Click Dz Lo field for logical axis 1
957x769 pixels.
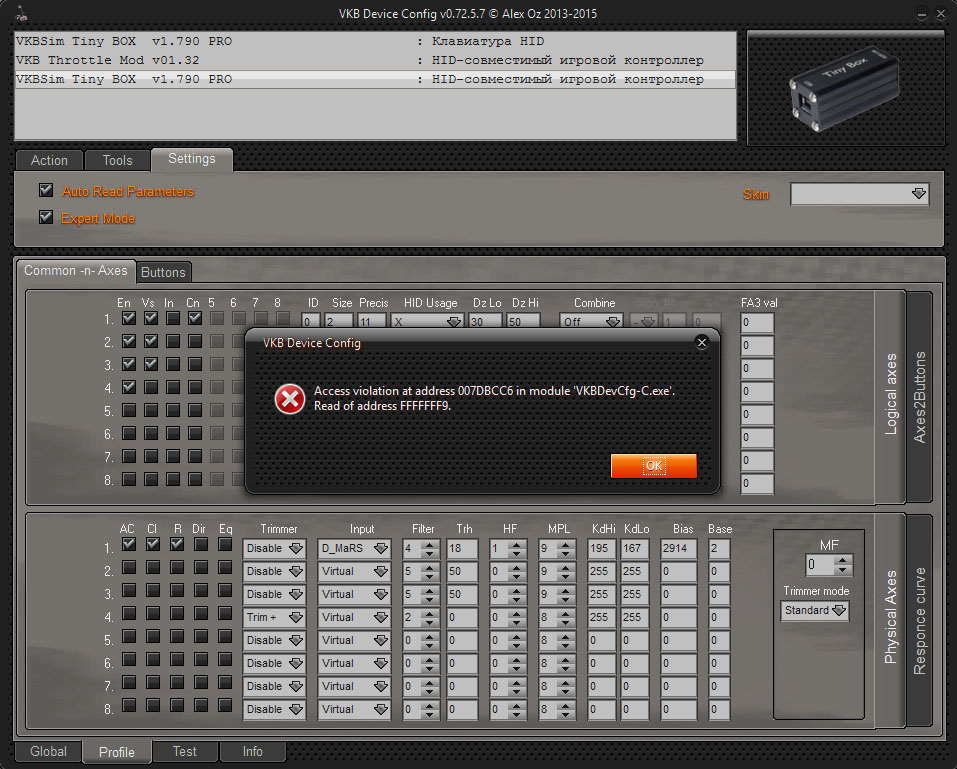click(485, 322)
